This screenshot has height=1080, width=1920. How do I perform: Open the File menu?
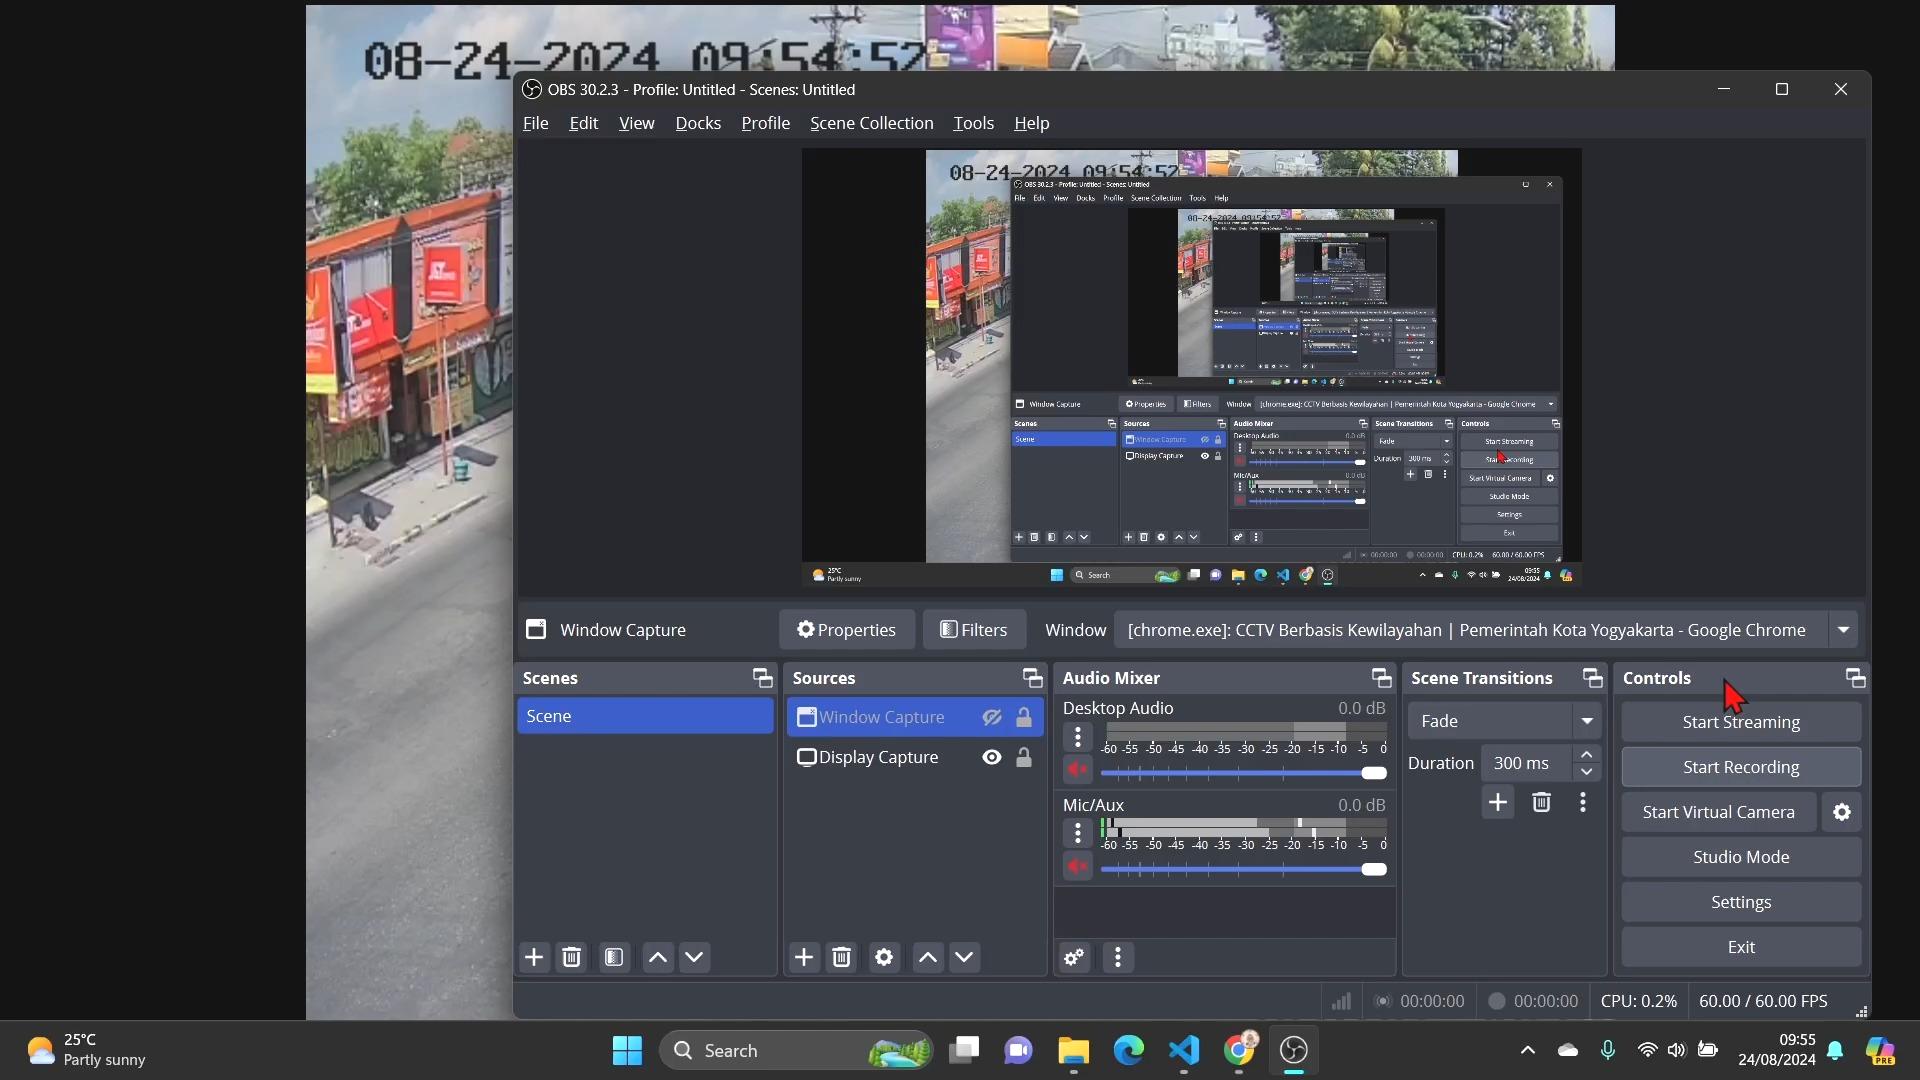coord(536,123)
